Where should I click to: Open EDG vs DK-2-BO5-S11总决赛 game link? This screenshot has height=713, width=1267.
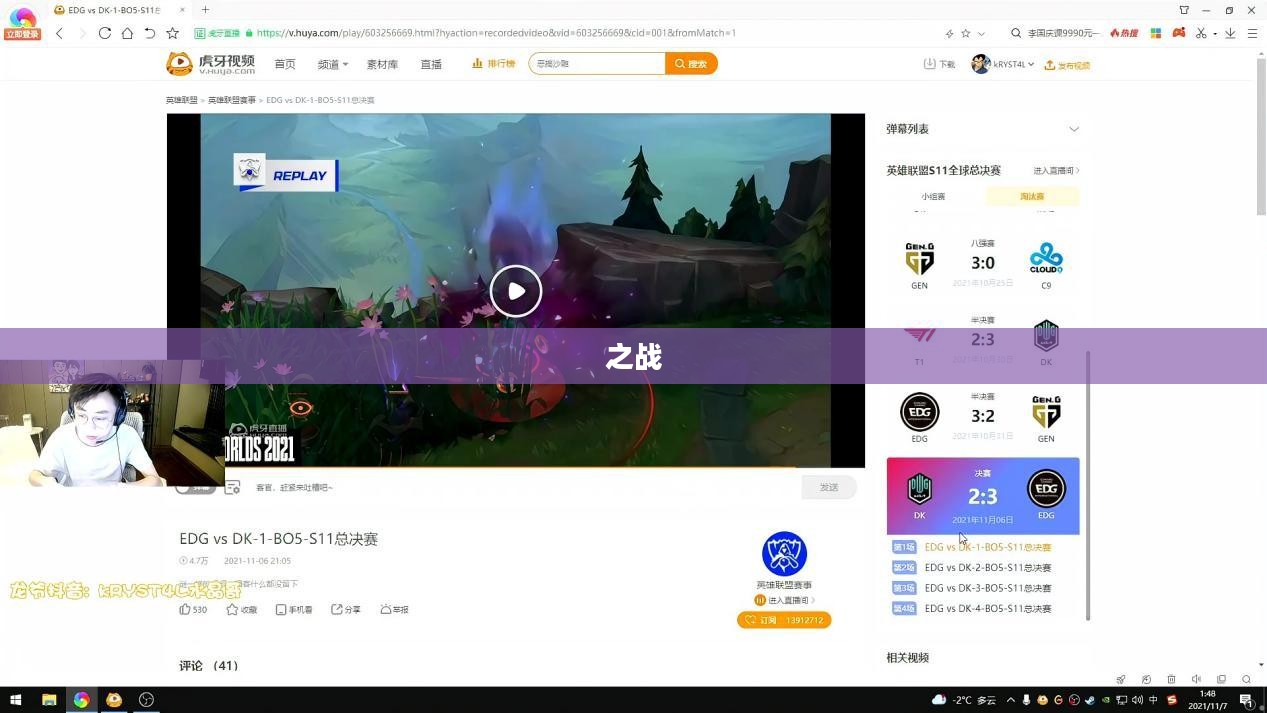pos(988,568)
